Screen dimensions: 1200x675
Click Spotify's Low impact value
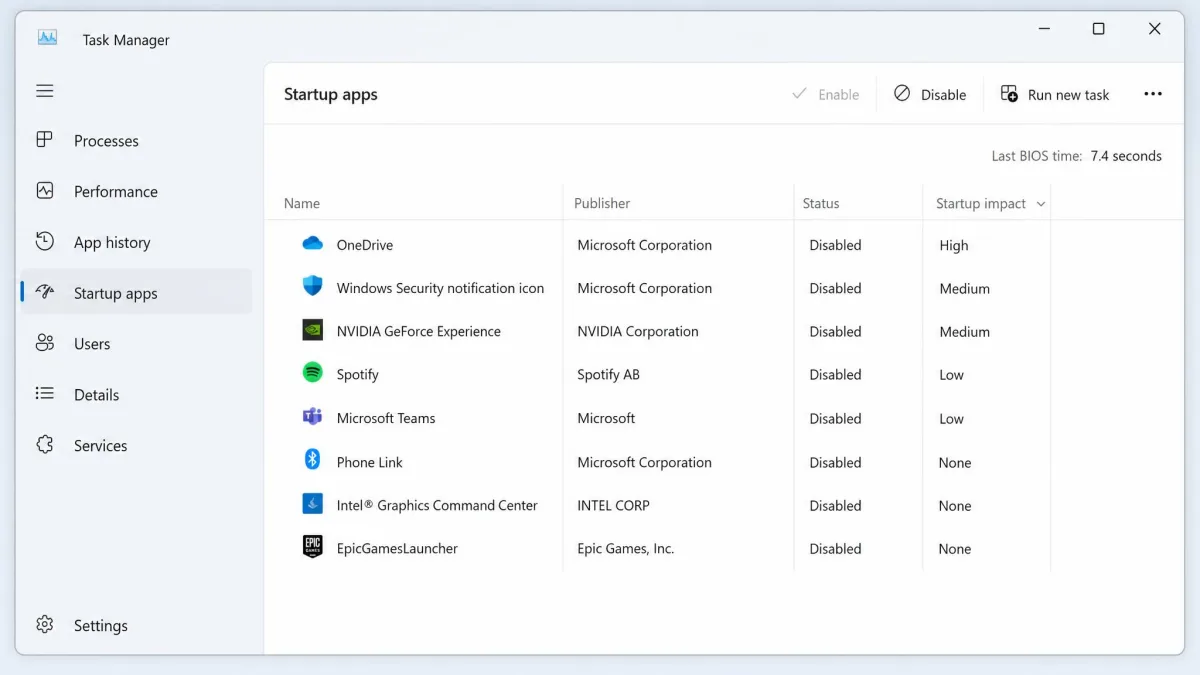[x=951, y=375]
